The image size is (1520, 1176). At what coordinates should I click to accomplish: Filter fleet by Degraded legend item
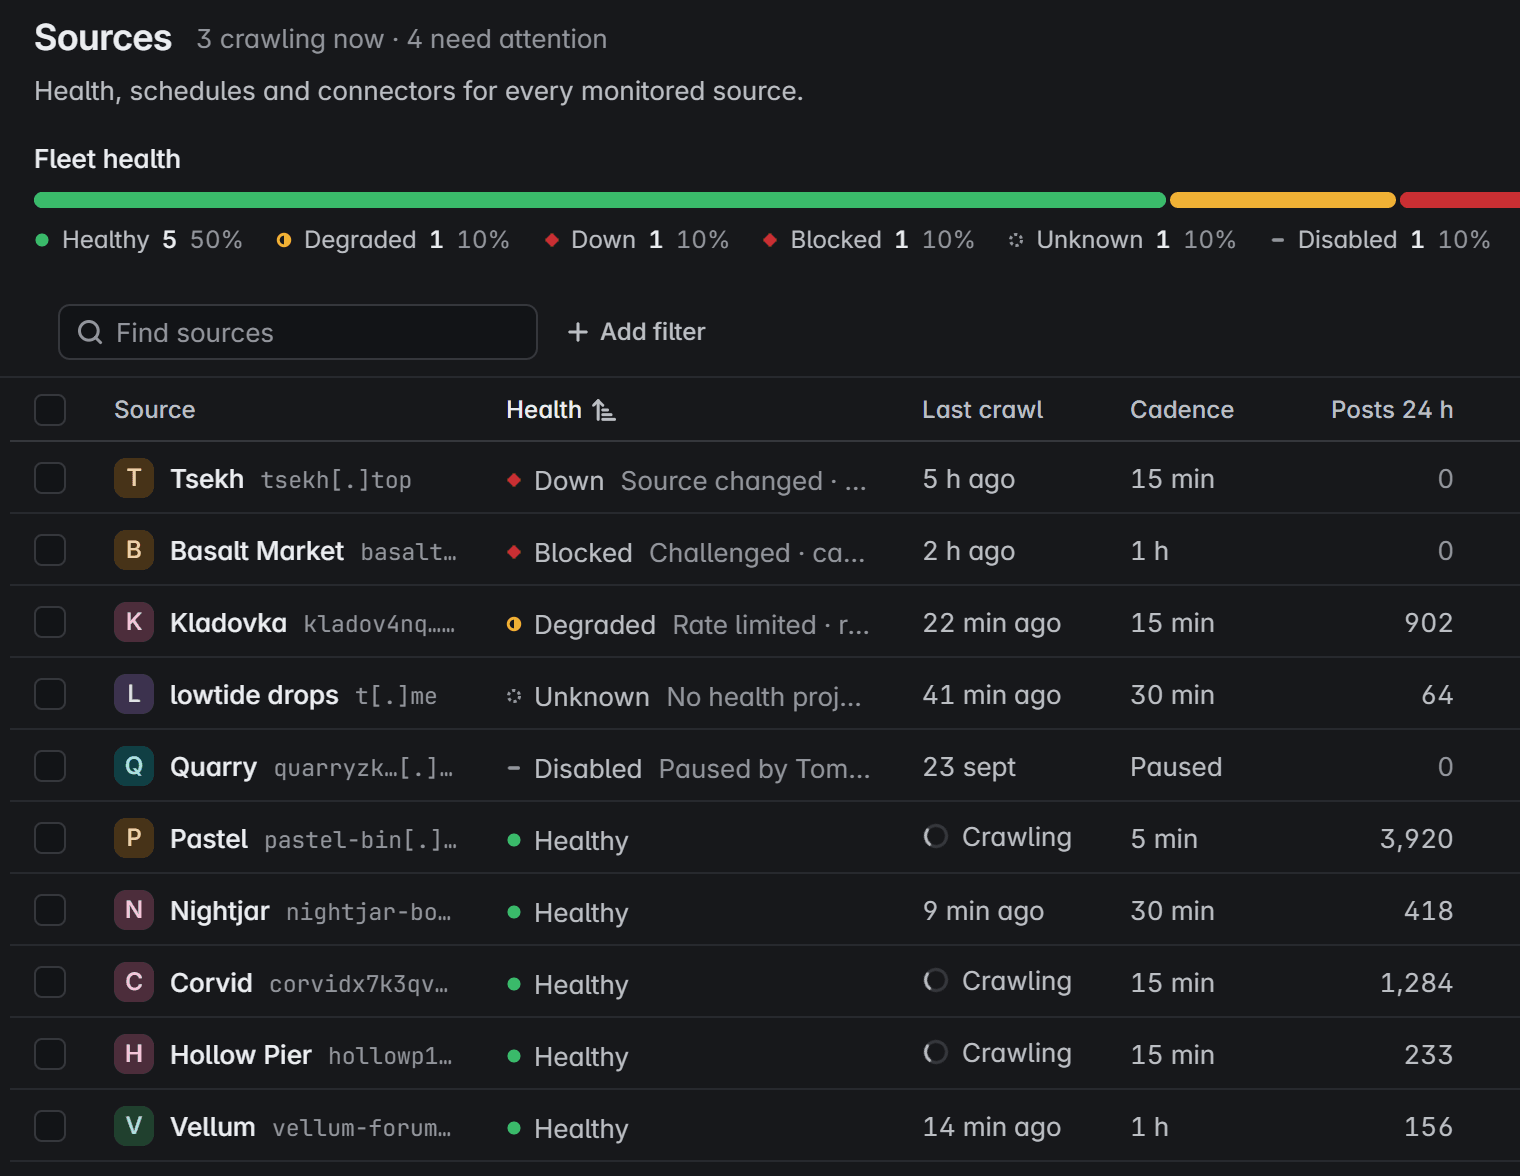[x=393, y=240]
